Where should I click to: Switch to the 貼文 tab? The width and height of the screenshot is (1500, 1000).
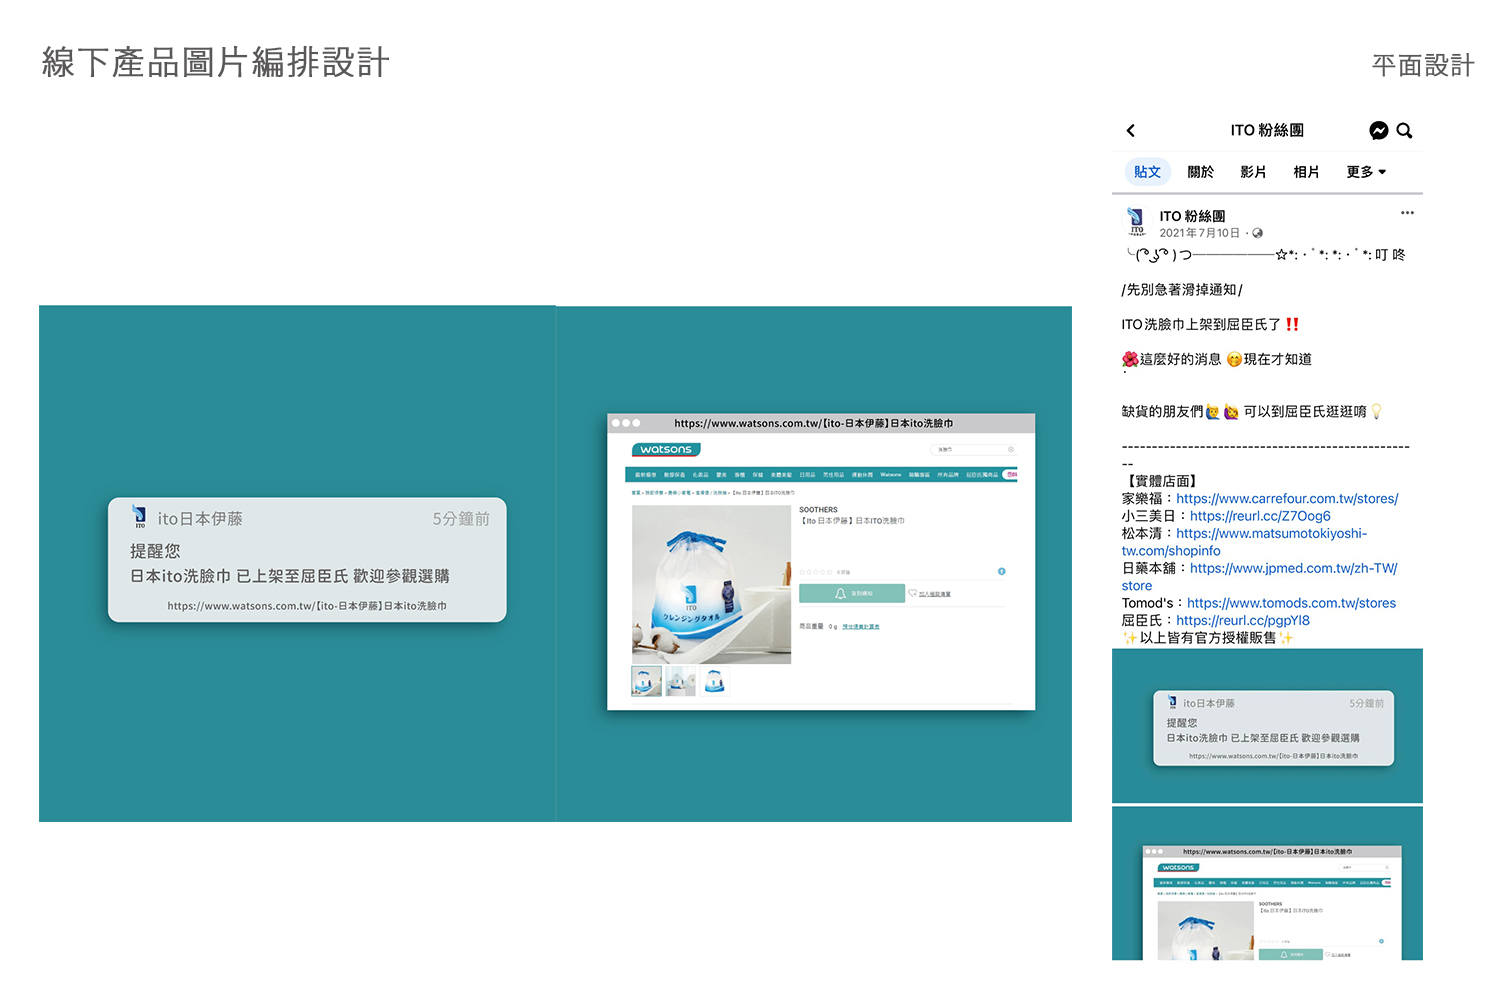tap(1147, 172)
